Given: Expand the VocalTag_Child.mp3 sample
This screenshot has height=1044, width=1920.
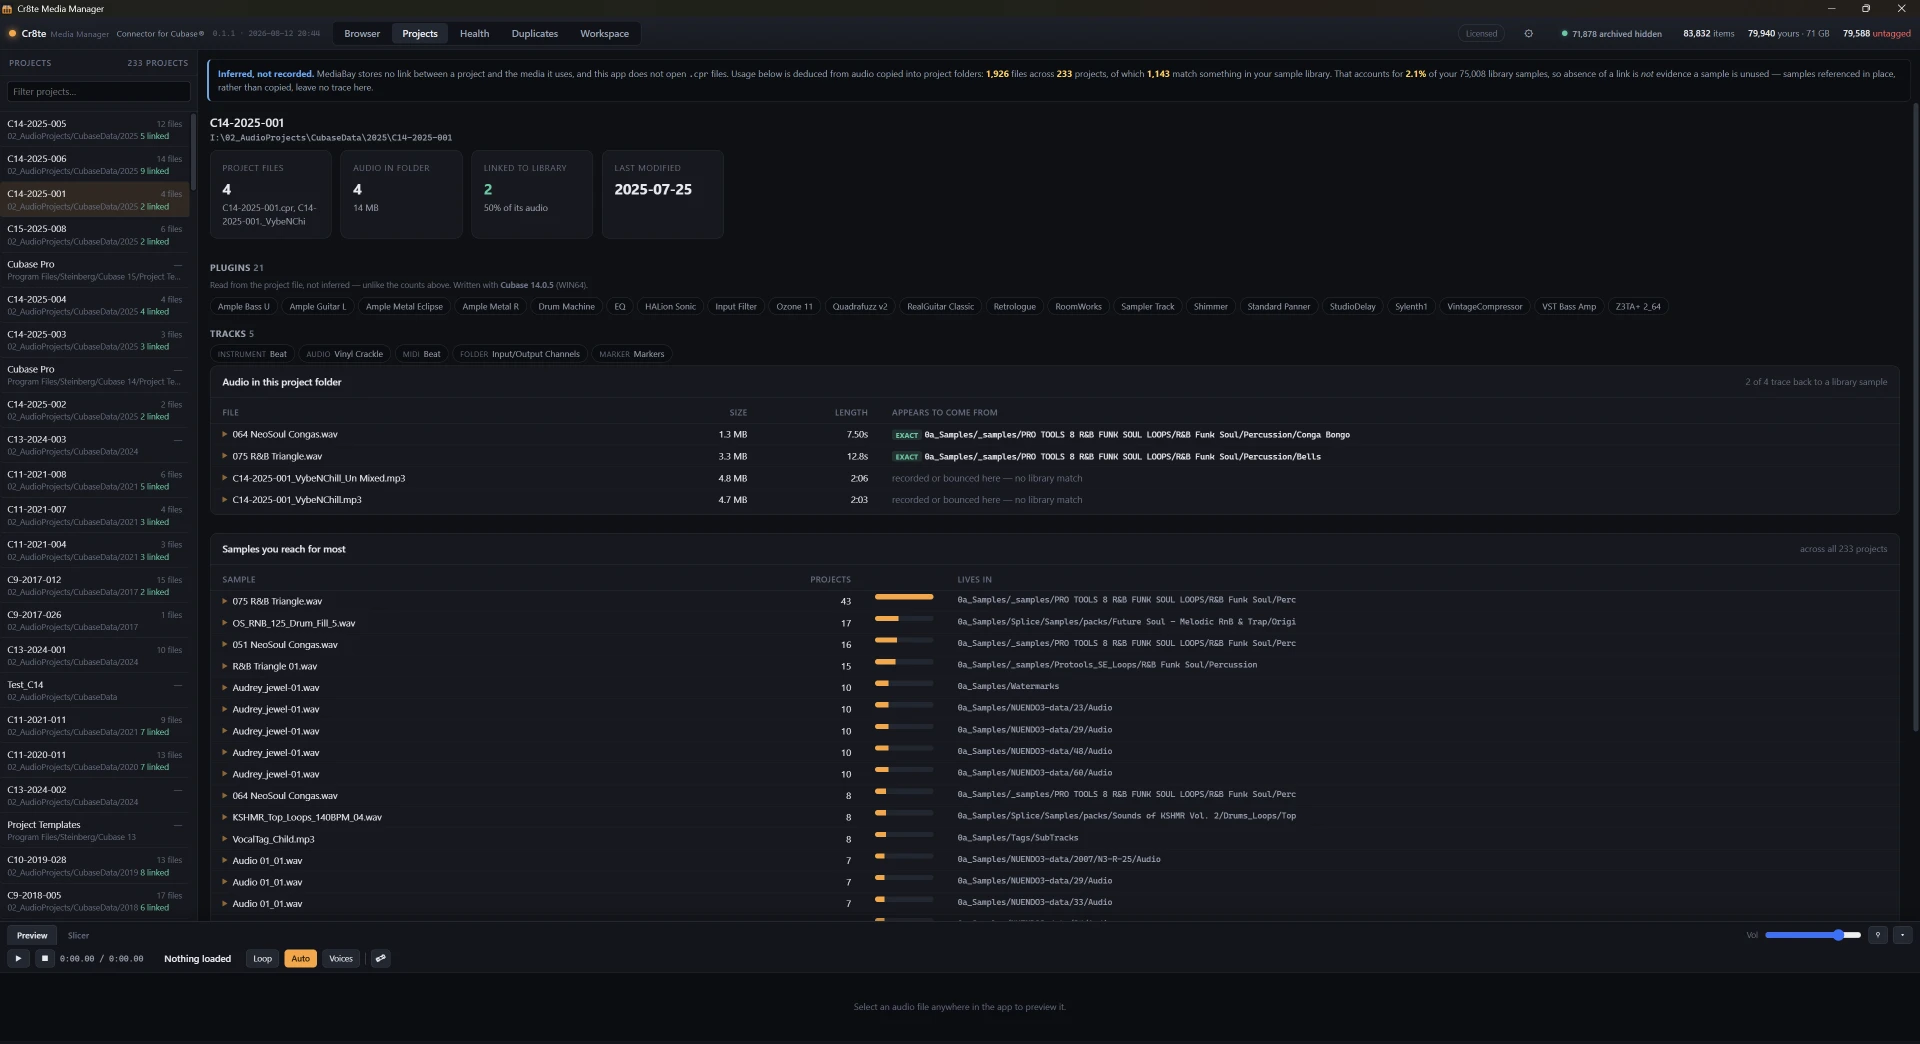Looking at the screenshot, I should [x=225, y=839].
